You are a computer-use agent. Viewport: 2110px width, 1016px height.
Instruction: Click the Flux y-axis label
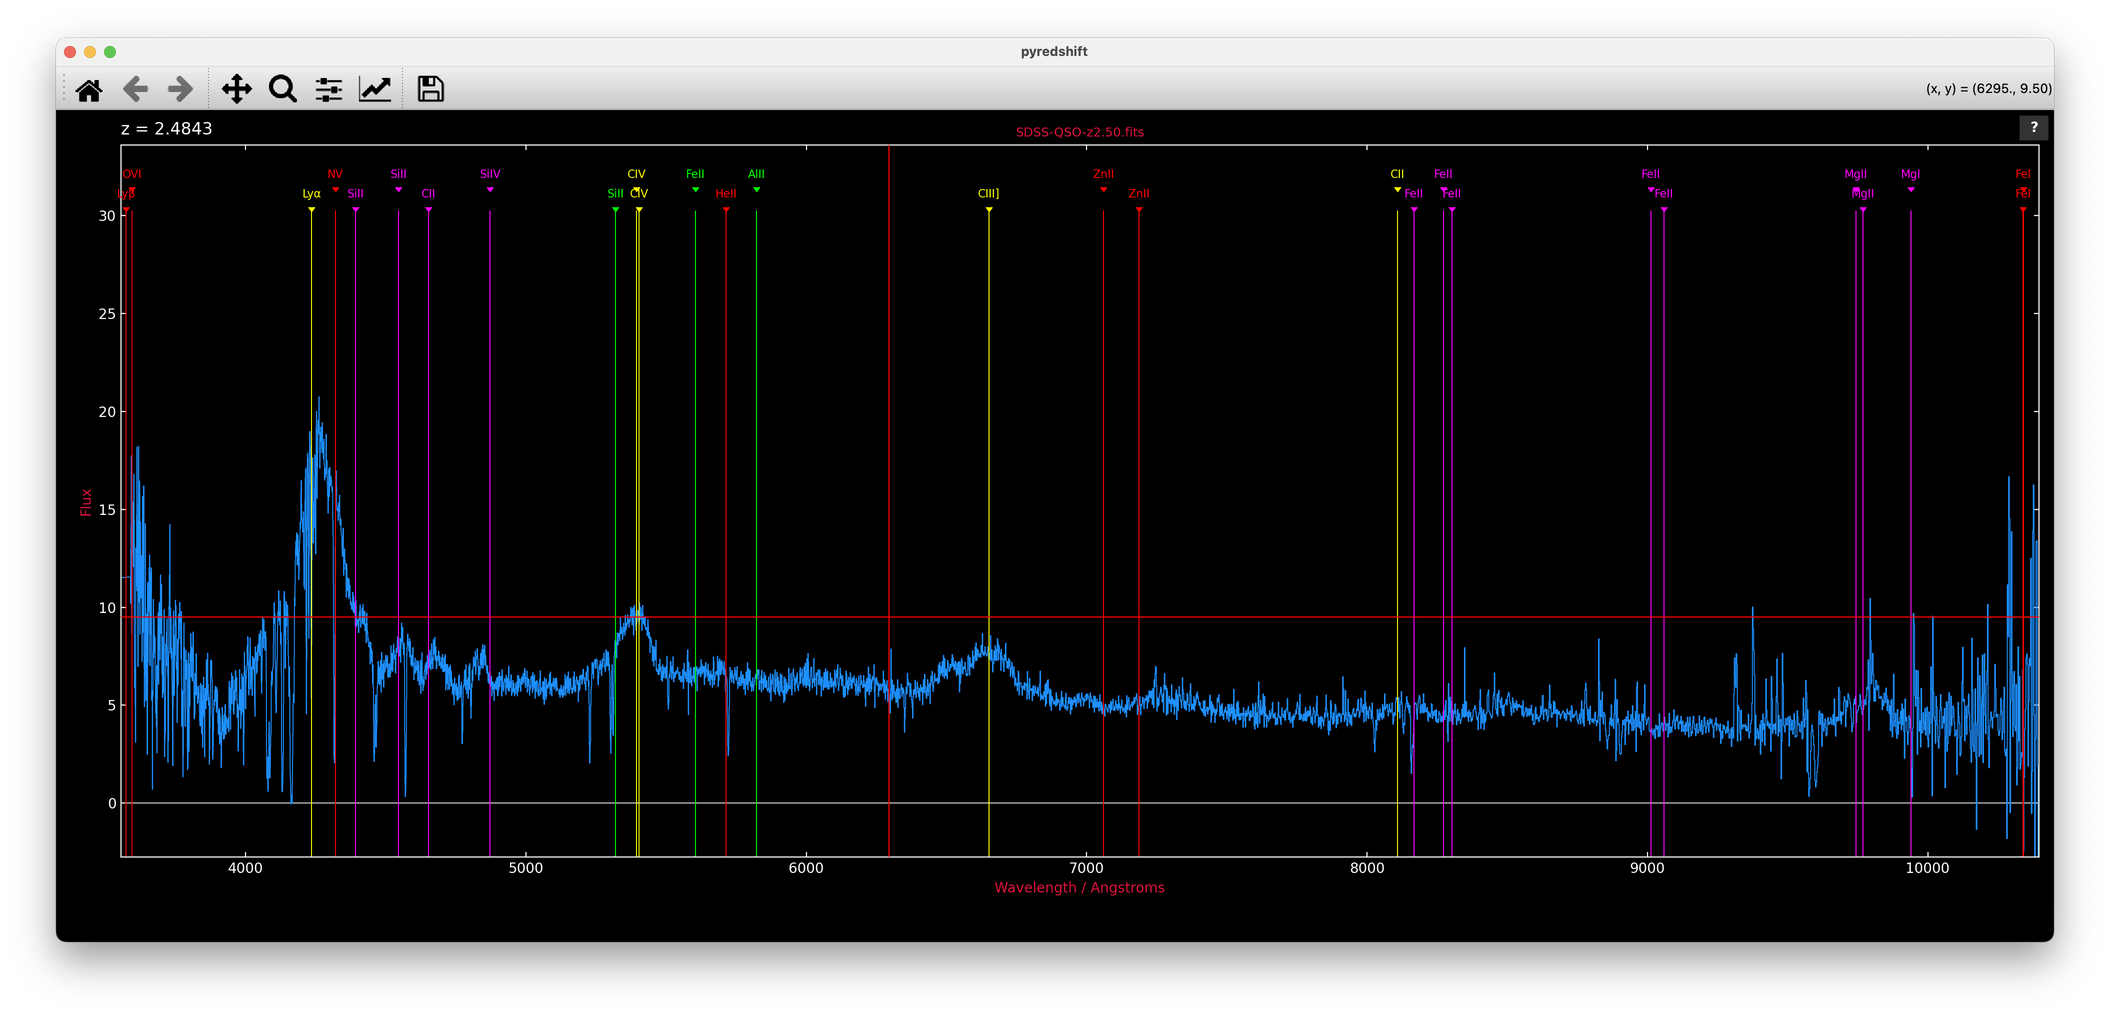pyautogui.click(x=86, y=502)
